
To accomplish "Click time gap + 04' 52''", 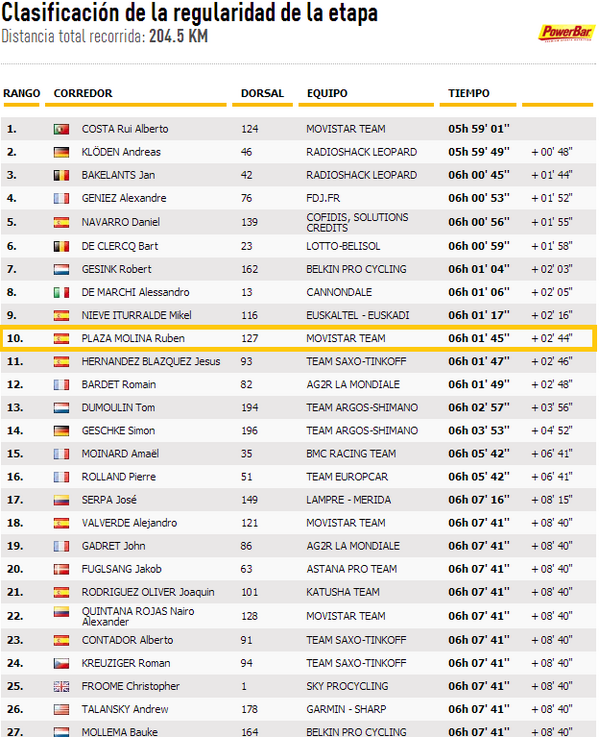I will (552, 431).
